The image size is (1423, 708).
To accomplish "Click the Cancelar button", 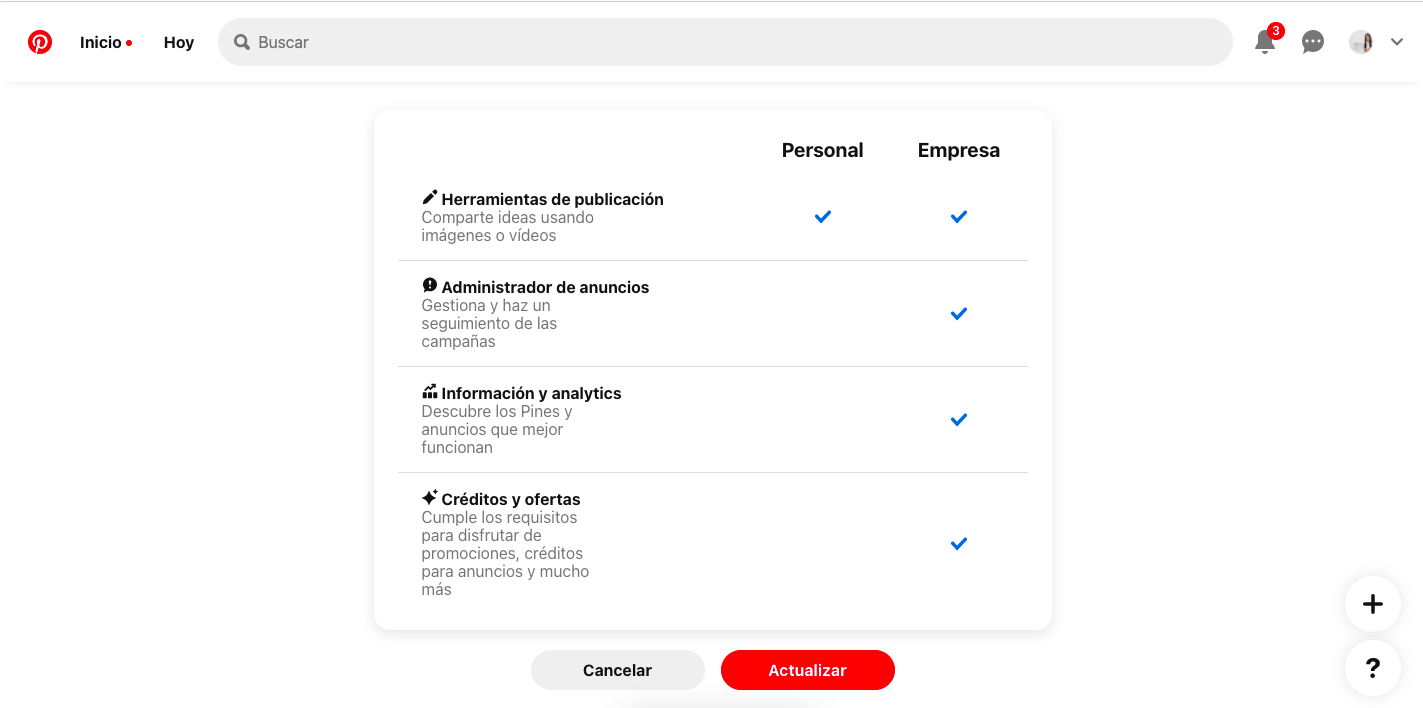I will [x=617, y=670].
